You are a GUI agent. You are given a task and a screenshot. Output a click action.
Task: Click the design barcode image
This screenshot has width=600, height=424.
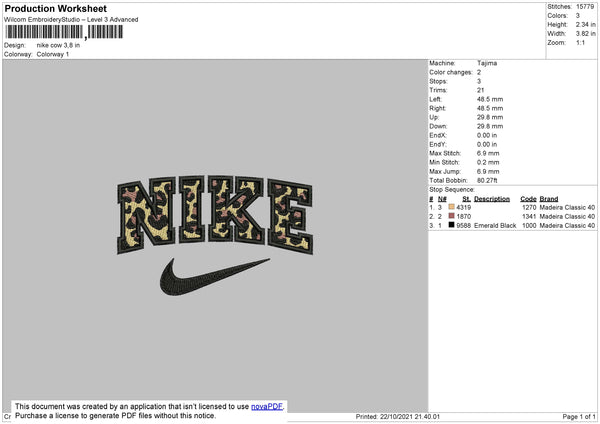(64, 32)
